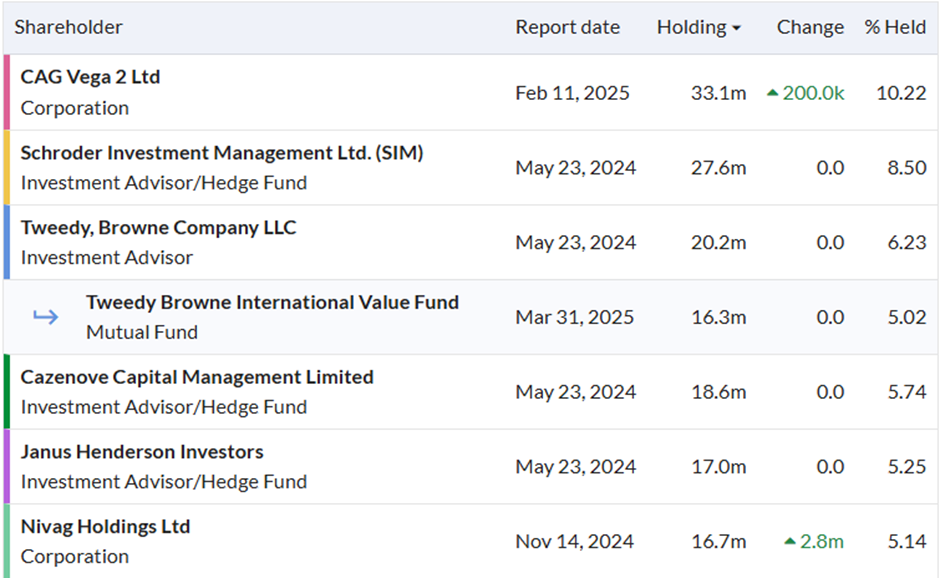Click the dark green color bar beside Cazenove Capital Management

[x=7, y=392]
